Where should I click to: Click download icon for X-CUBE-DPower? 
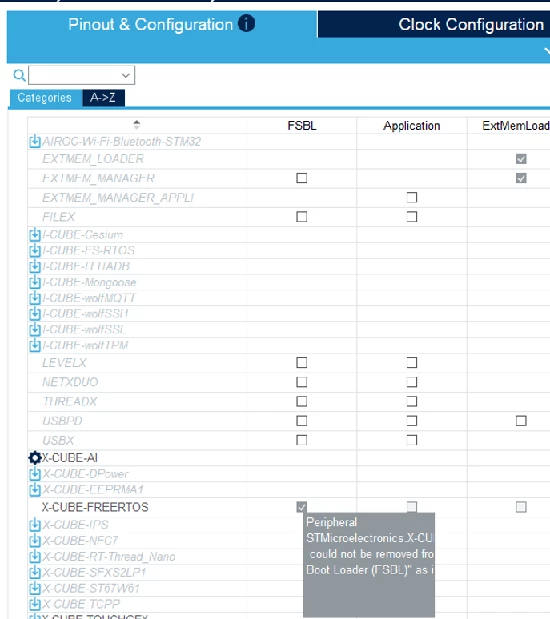pos(35,473)
